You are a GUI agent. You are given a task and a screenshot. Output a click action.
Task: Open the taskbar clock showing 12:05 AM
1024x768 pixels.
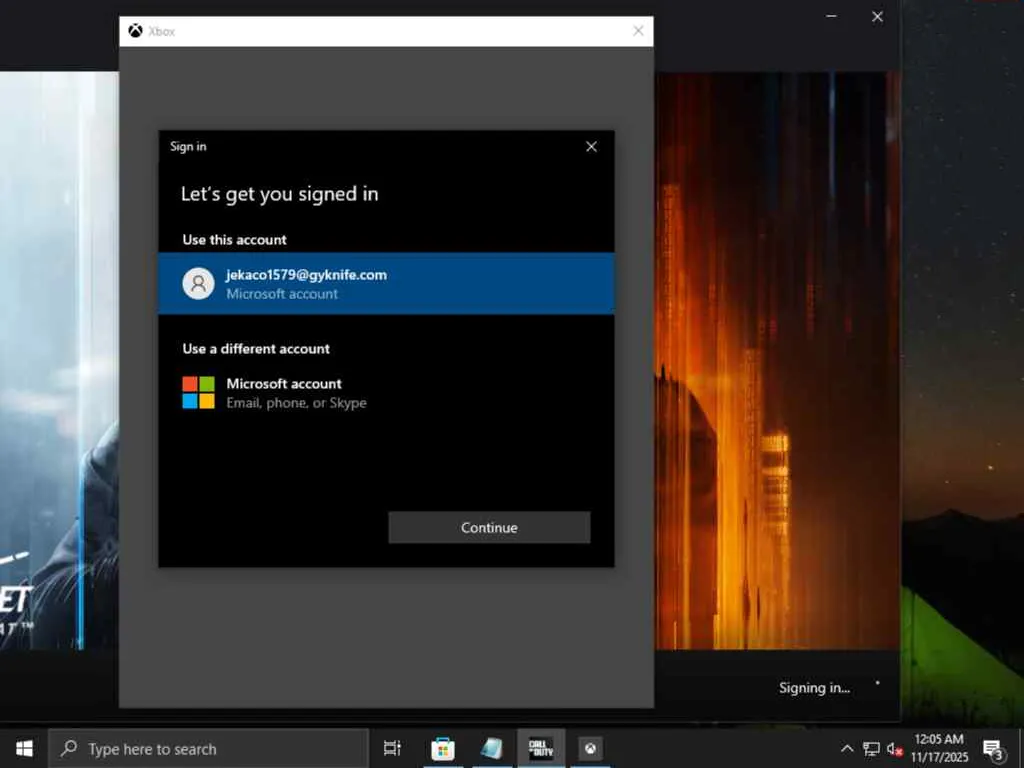939,748
